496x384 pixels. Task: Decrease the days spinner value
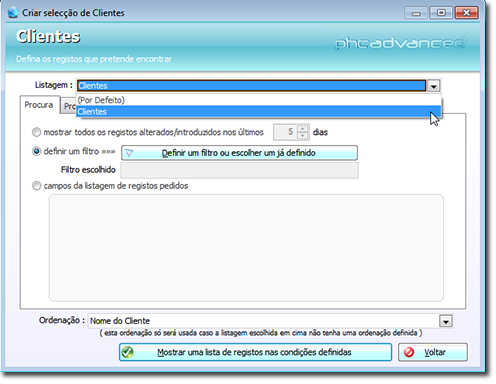303,136
